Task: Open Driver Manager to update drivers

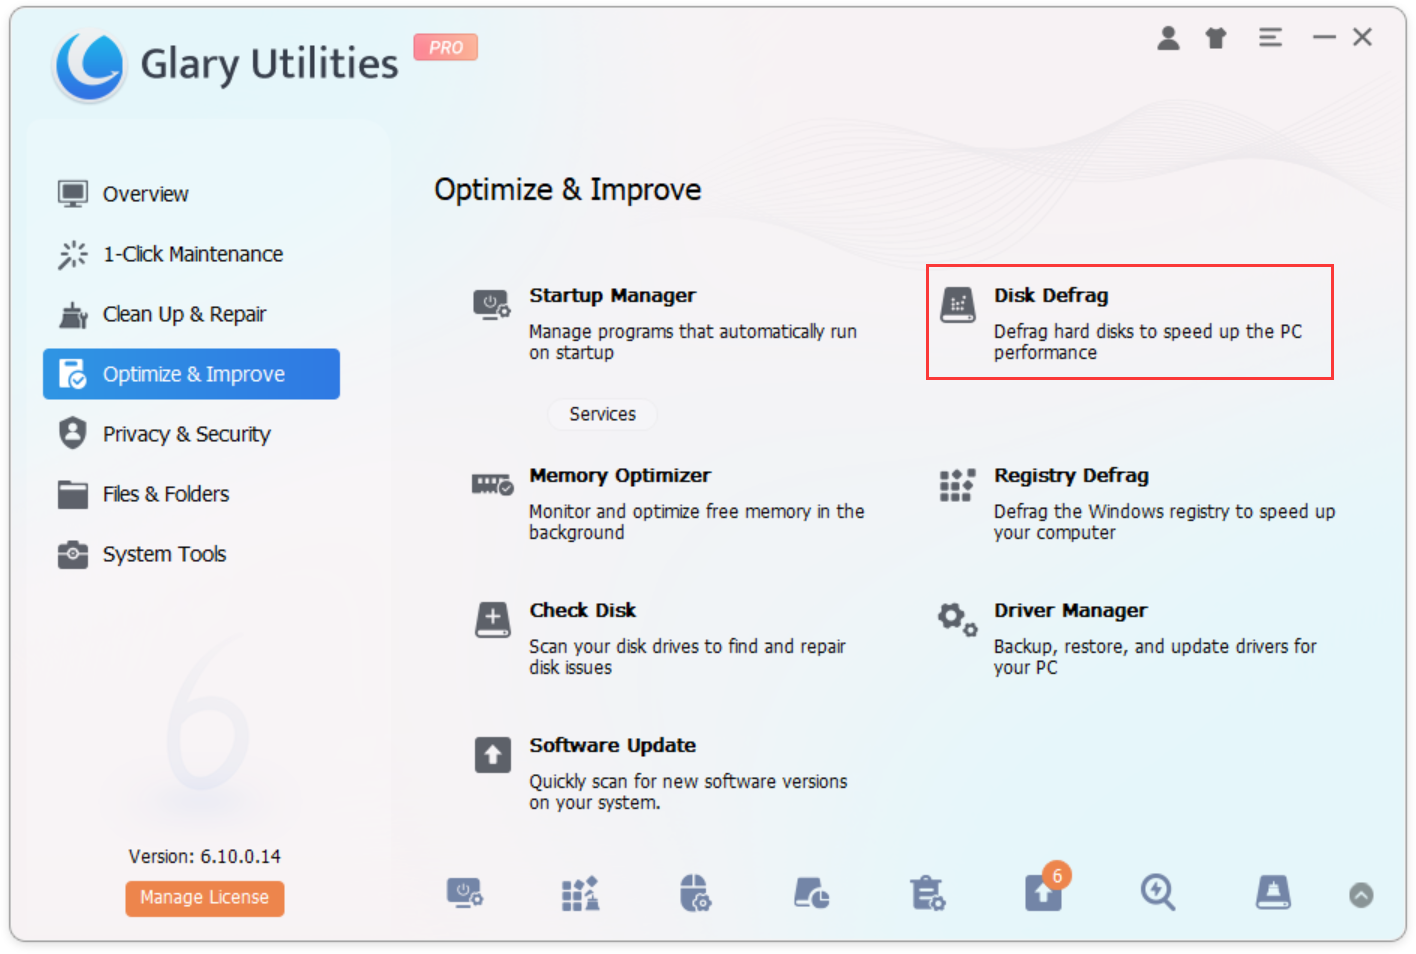Action: 1070,610
